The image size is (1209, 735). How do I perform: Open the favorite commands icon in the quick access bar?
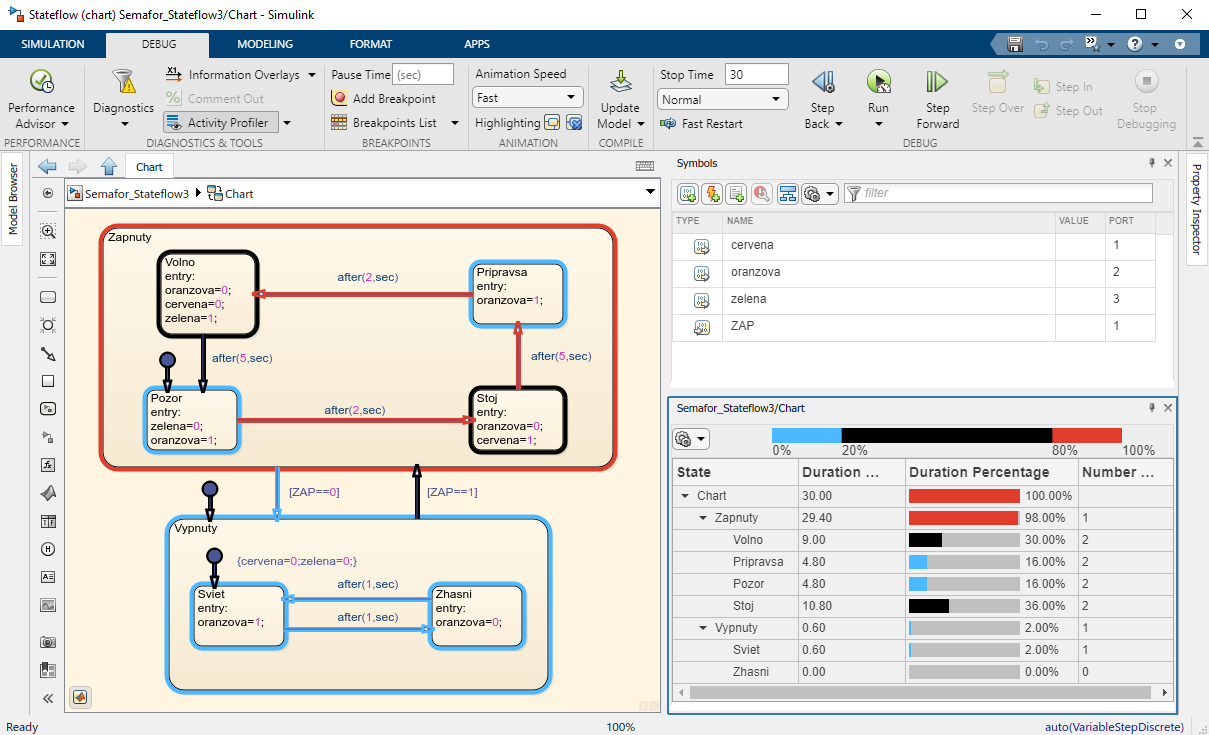[x=1093, y=45]
